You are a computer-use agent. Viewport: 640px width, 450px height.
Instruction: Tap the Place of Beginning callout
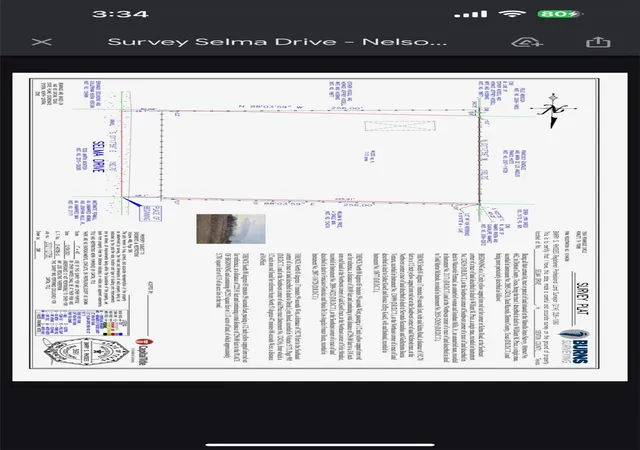click(x=150, y=213)
